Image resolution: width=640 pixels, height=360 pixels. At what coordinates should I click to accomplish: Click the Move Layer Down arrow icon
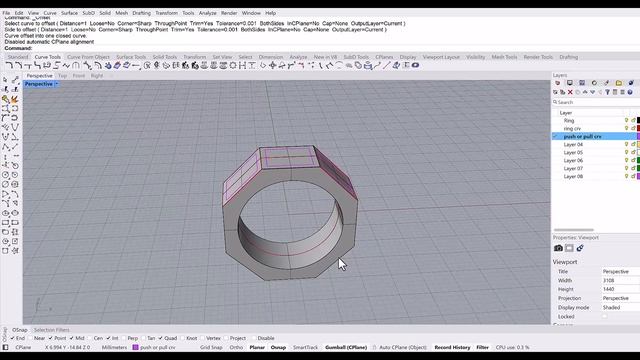tap(592, 92)
